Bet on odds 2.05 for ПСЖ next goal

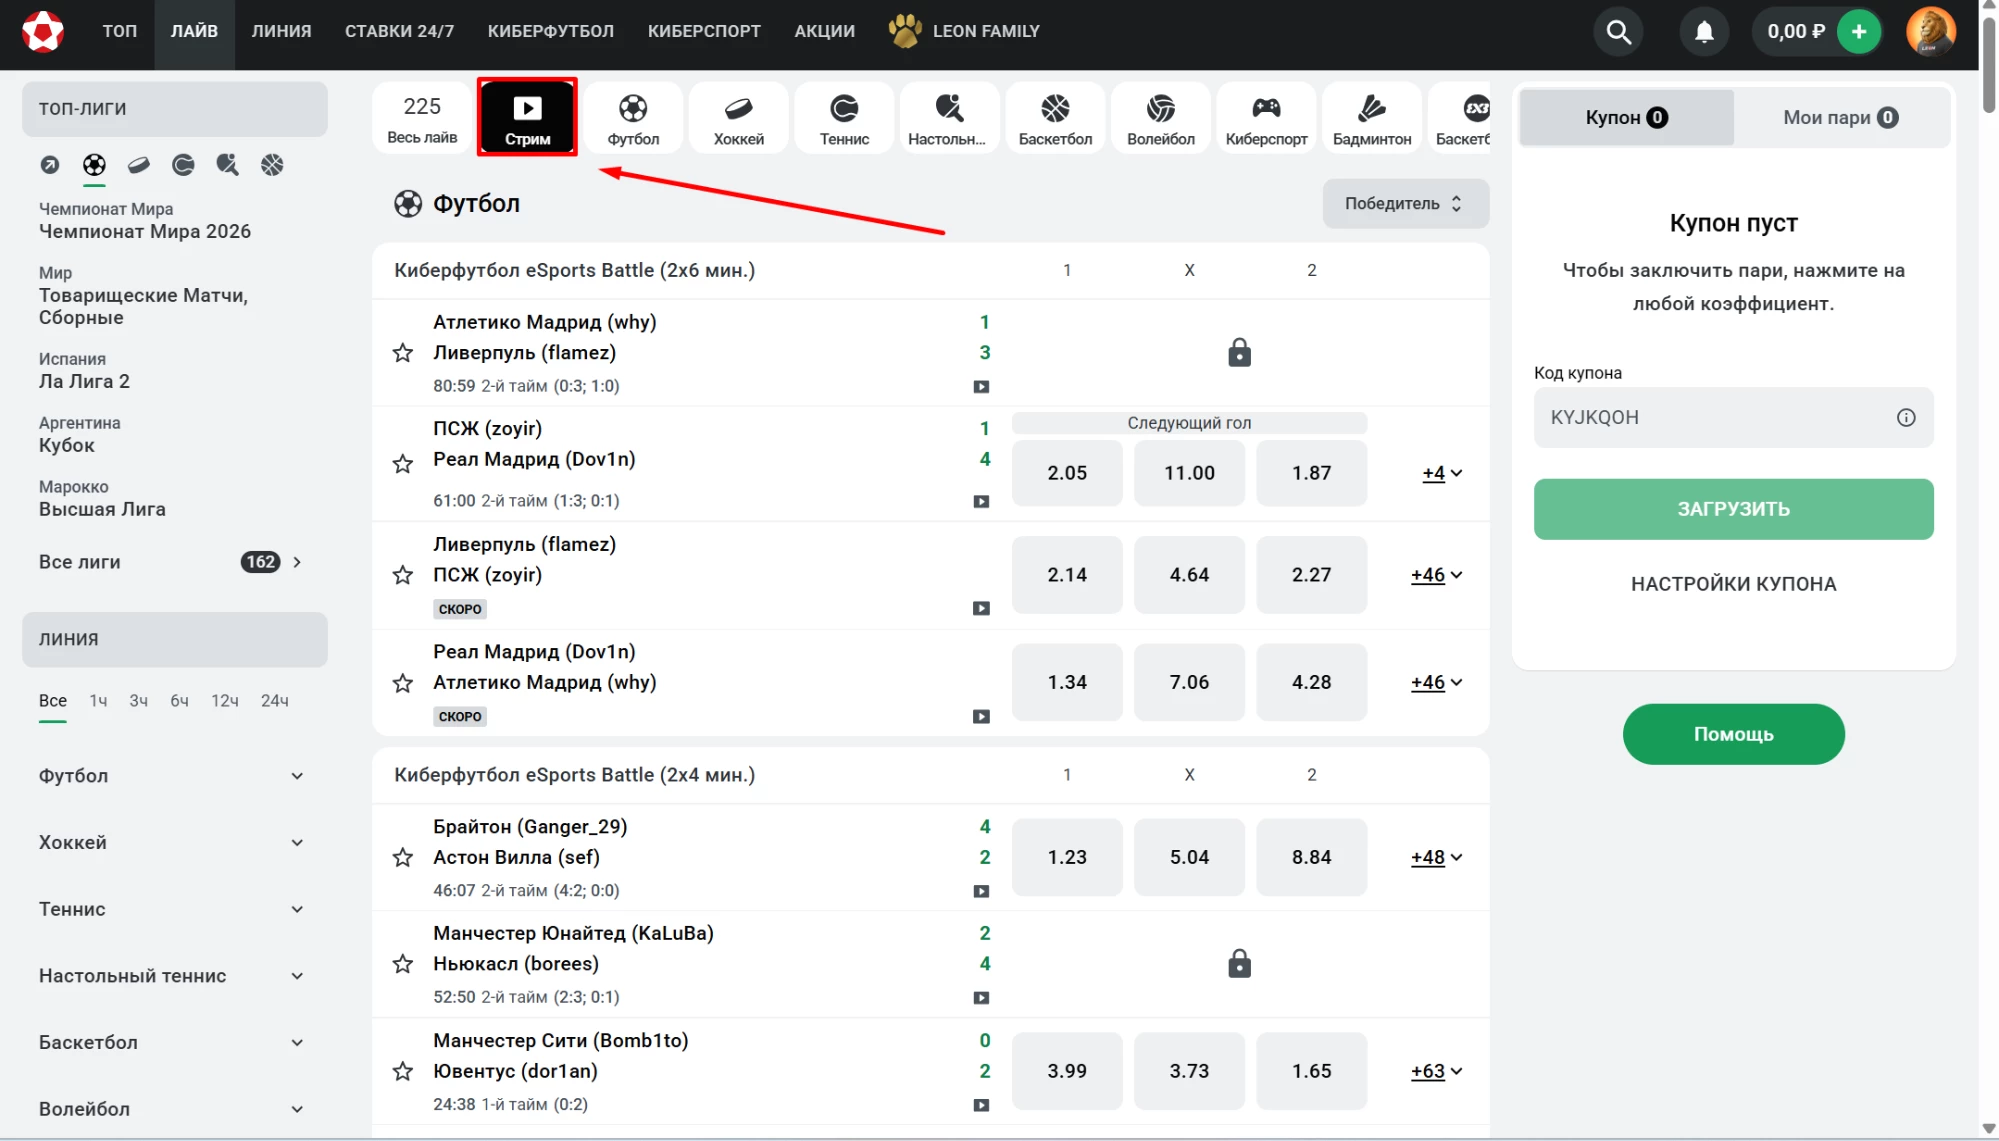tap(1067, 473)
